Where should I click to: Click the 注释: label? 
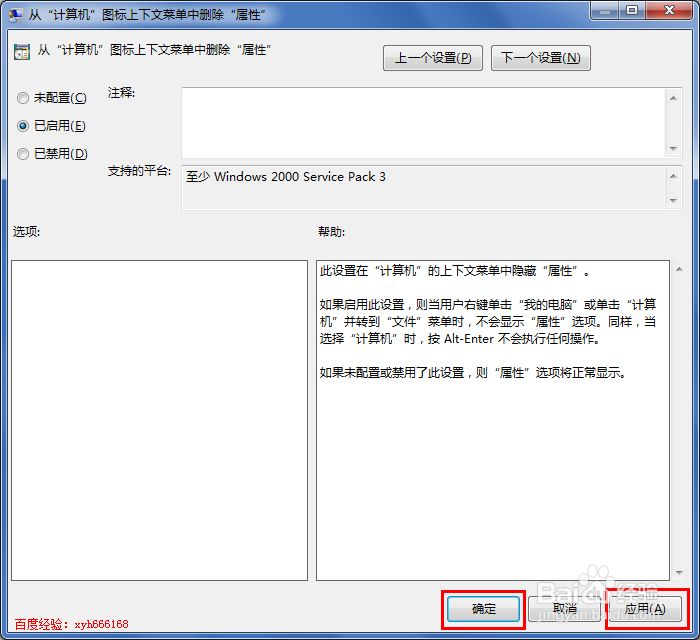pos(121,92)
